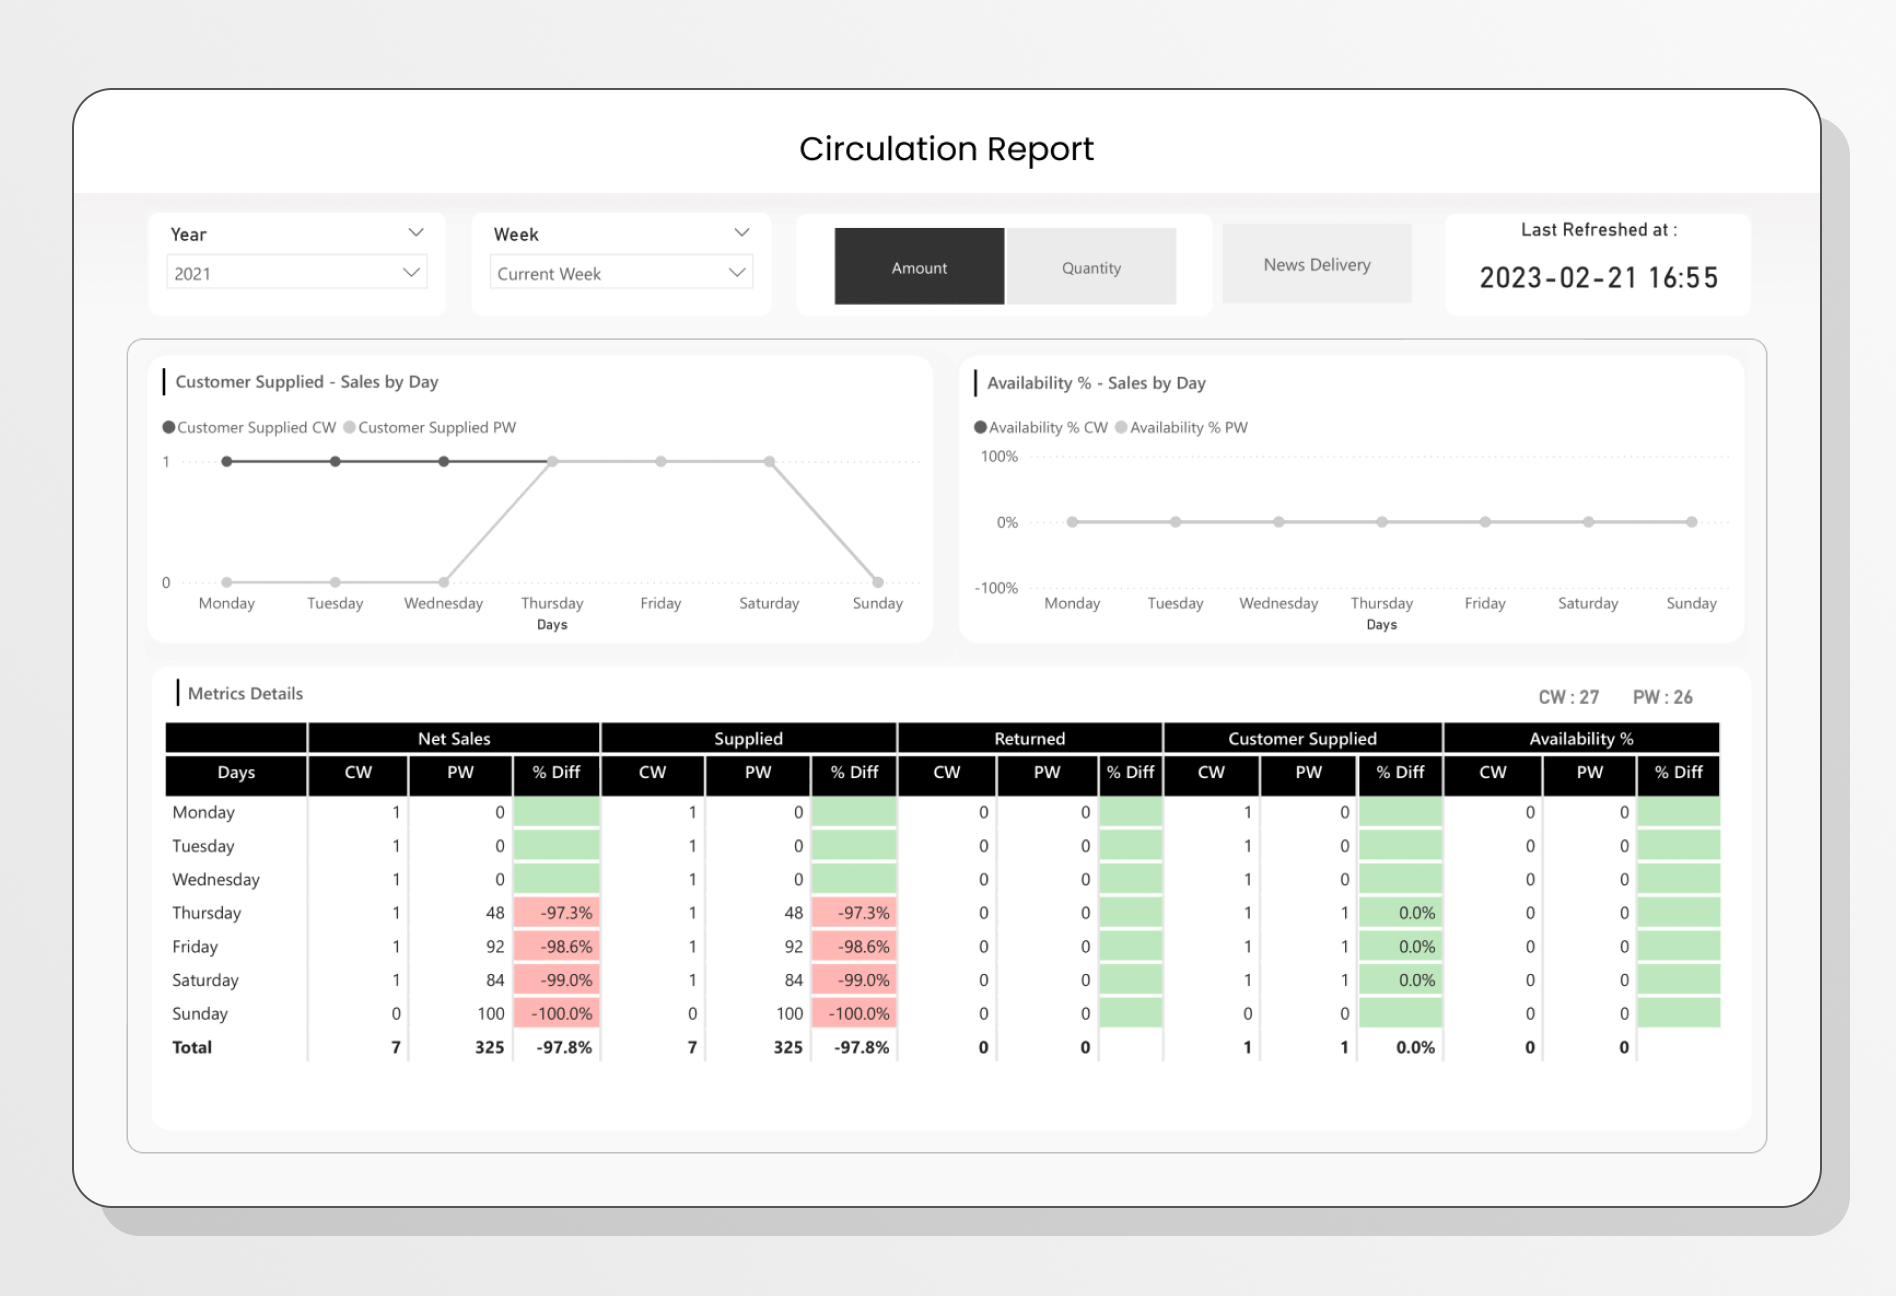This screenshot has width=1896, height=1296.
Task: Switch to the Quantity view
Action: pyautogui.click(x=1091, y=267)
